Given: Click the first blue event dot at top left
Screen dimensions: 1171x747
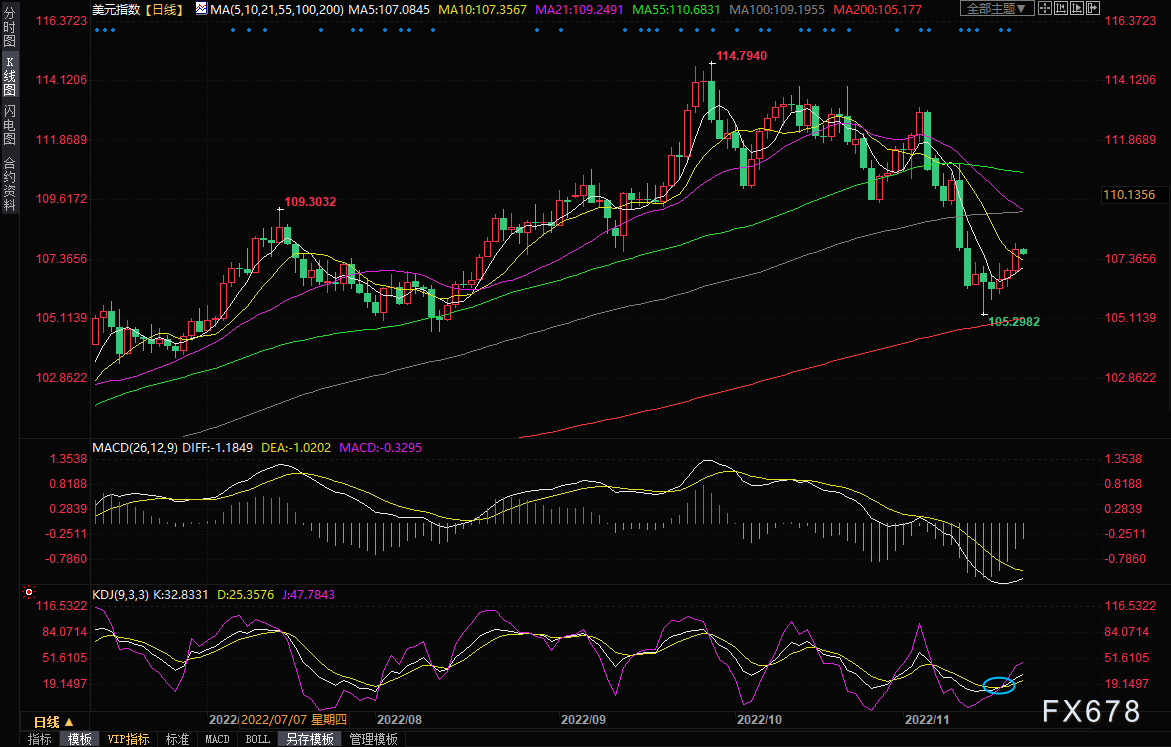Looking at the screenshot, I should coord(98,29).
